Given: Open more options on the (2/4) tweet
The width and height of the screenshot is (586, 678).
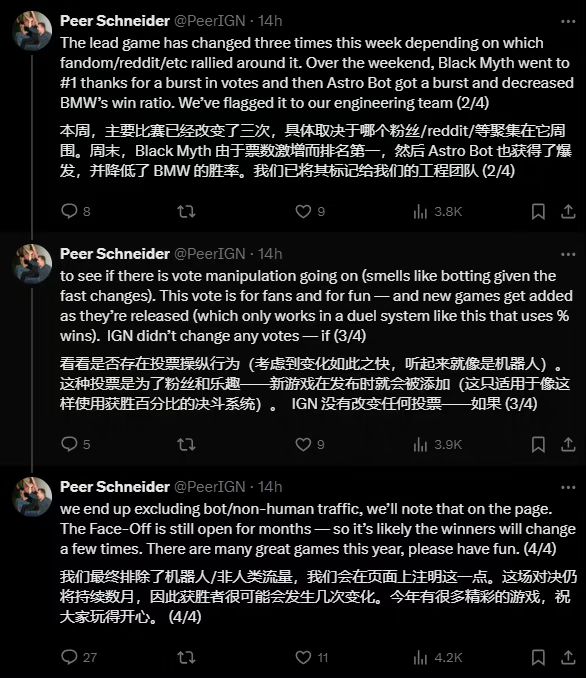Looking at the screenshot, I should tap(568, 21).
